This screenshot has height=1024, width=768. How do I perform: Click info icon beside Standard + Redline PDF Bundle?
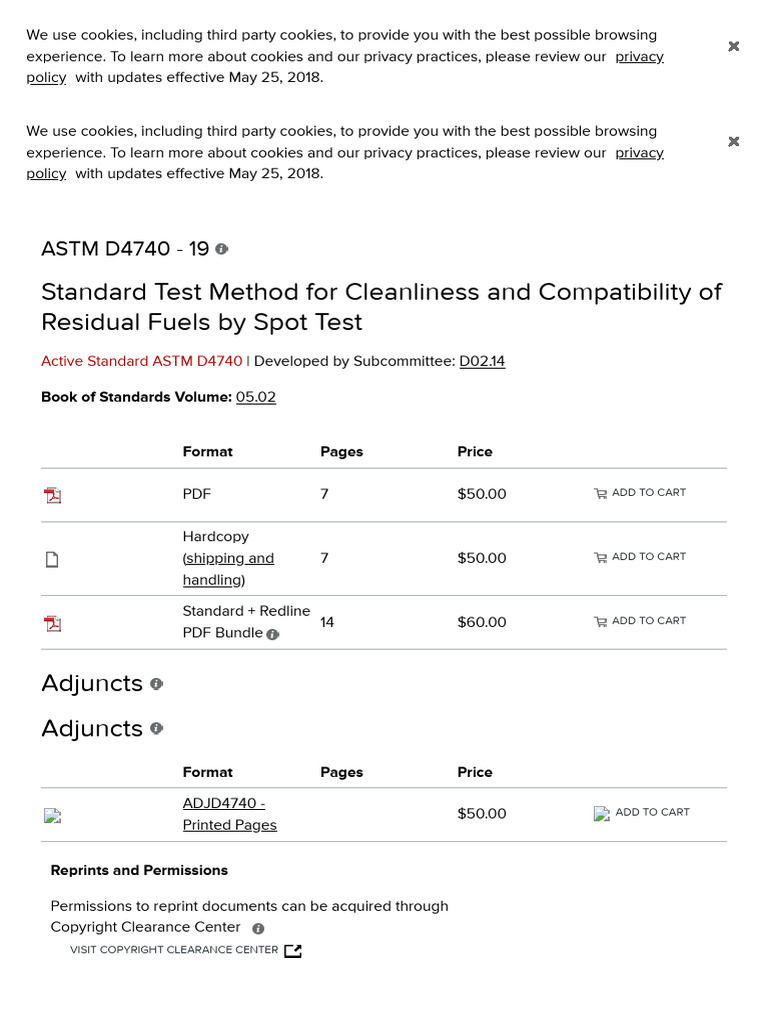[273, 634]
